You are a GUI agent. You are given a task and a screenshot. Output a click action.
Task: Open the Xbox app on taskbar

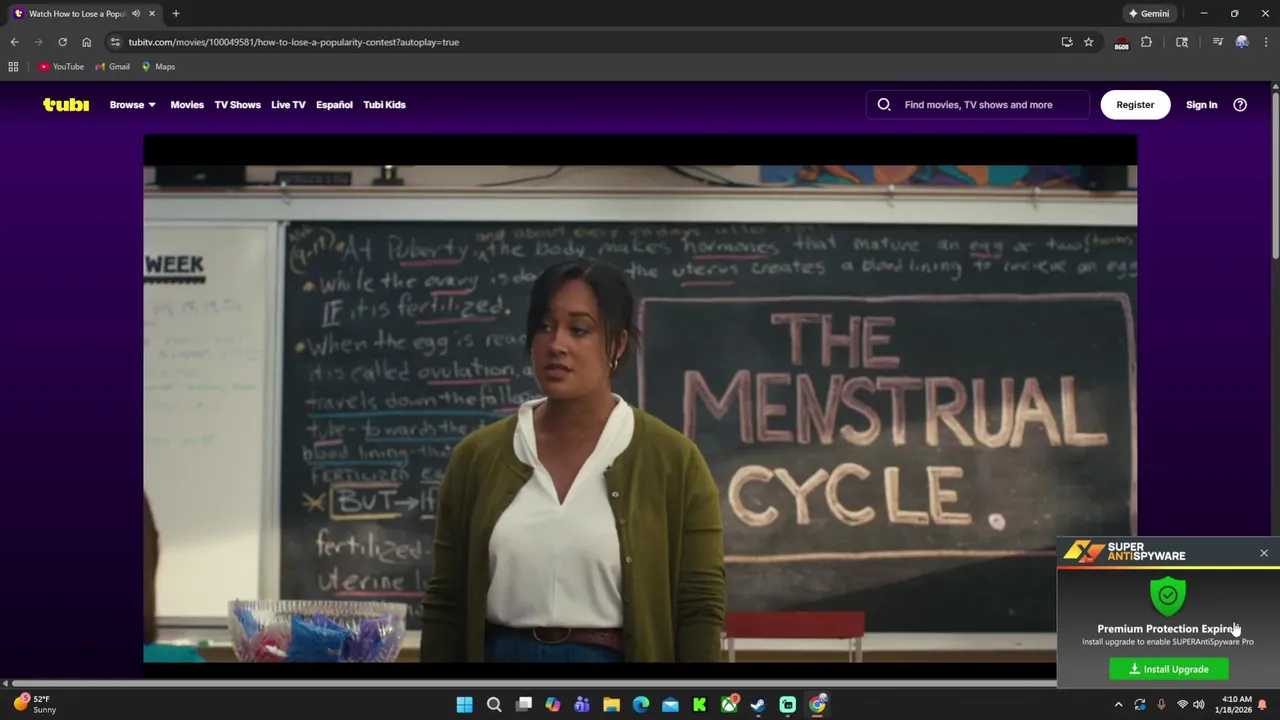(x=729, y=705)
